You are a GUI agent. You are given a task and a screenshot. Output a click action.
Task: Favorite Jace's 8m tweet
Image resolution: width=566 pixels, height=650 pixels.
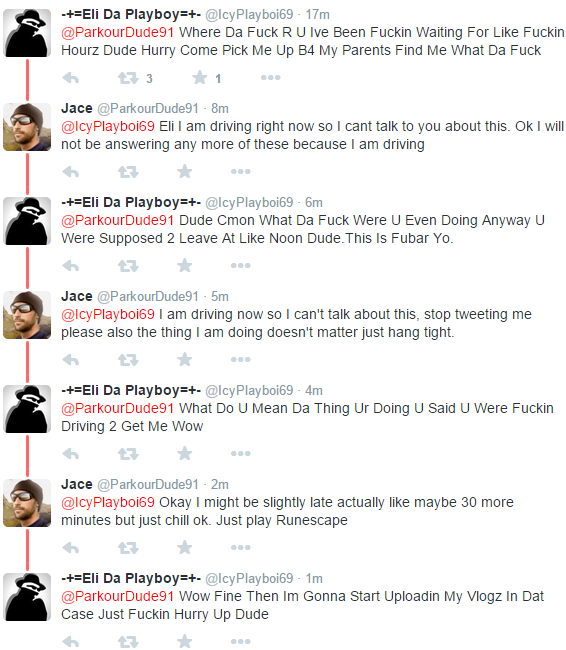click(x=185, y=171)
